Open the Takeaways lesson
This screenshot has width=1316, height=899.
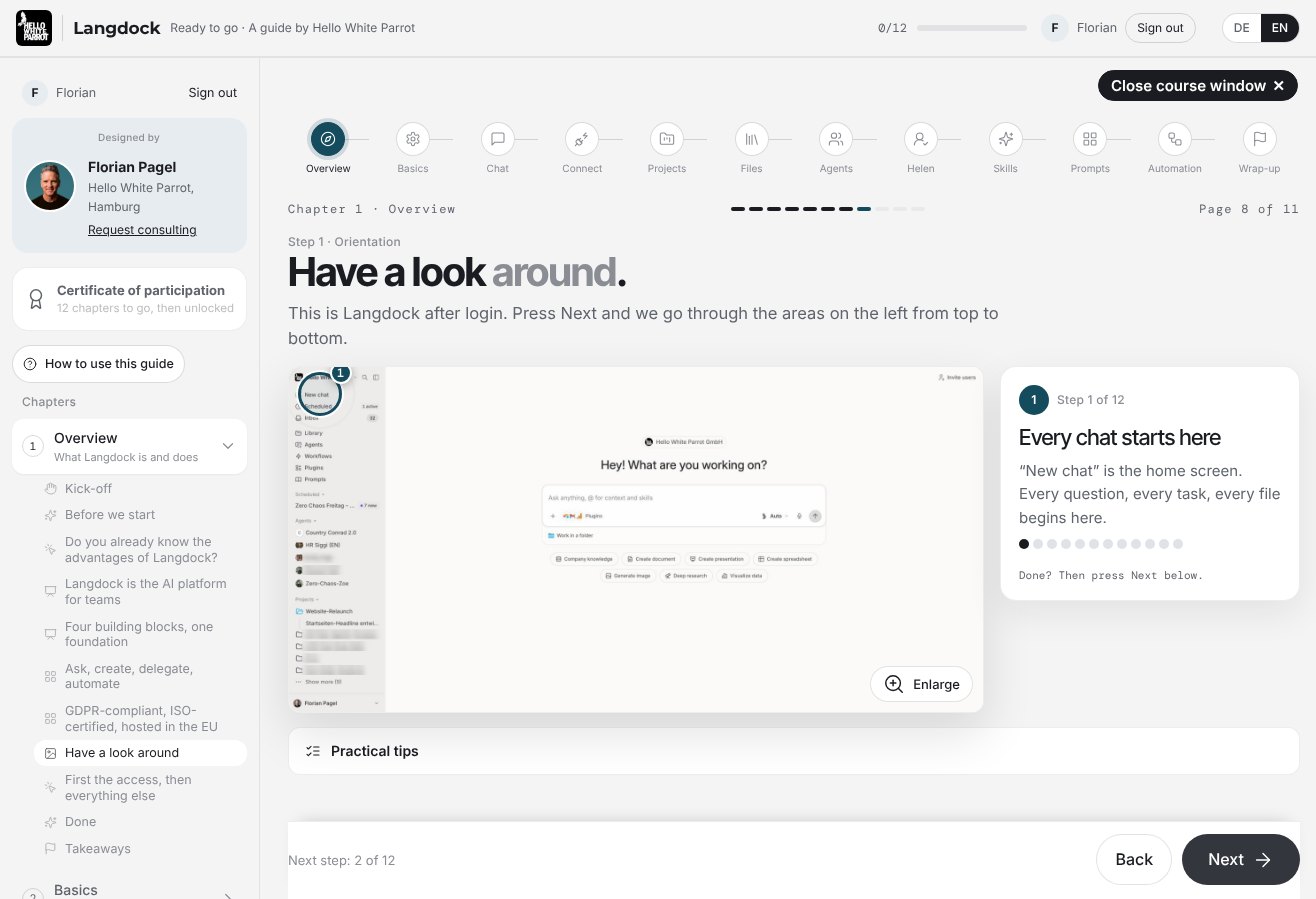click(x=139, y=848)
